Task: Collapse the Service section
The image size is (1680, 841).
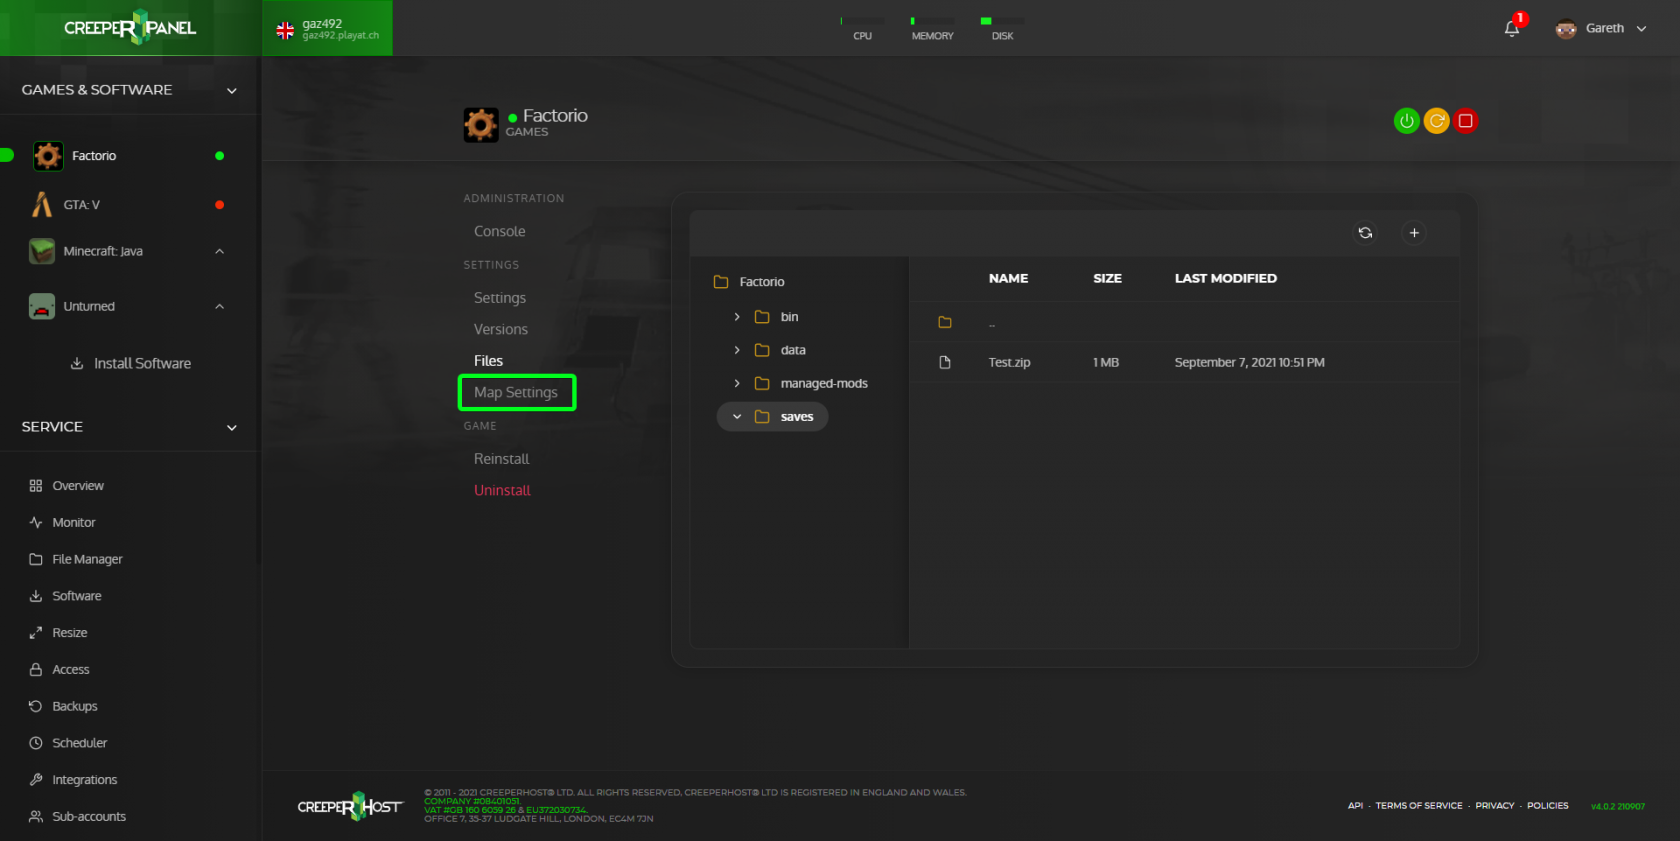Action: pos(232,428)
